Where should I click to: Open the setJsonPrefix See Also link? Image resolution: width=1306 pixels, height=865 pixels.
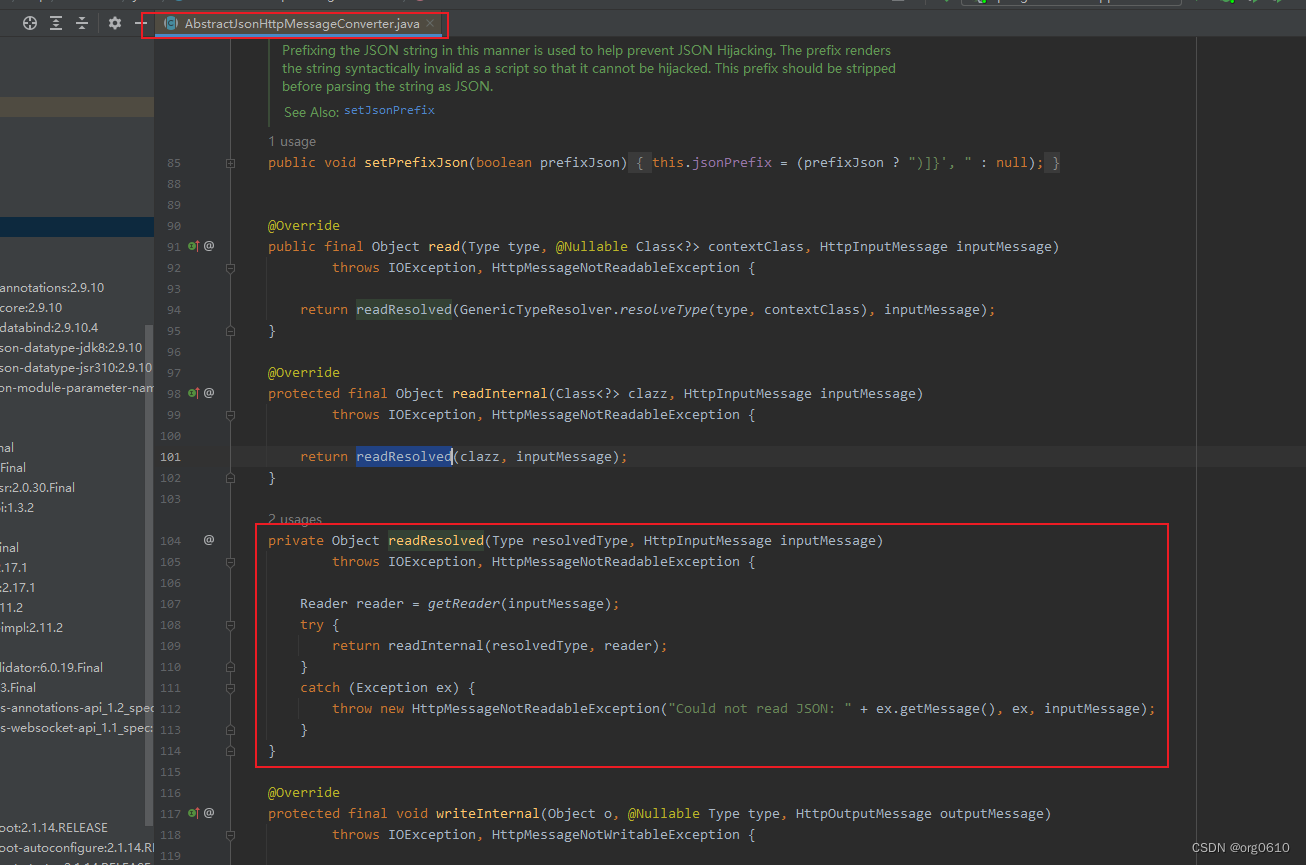point(389,111)
